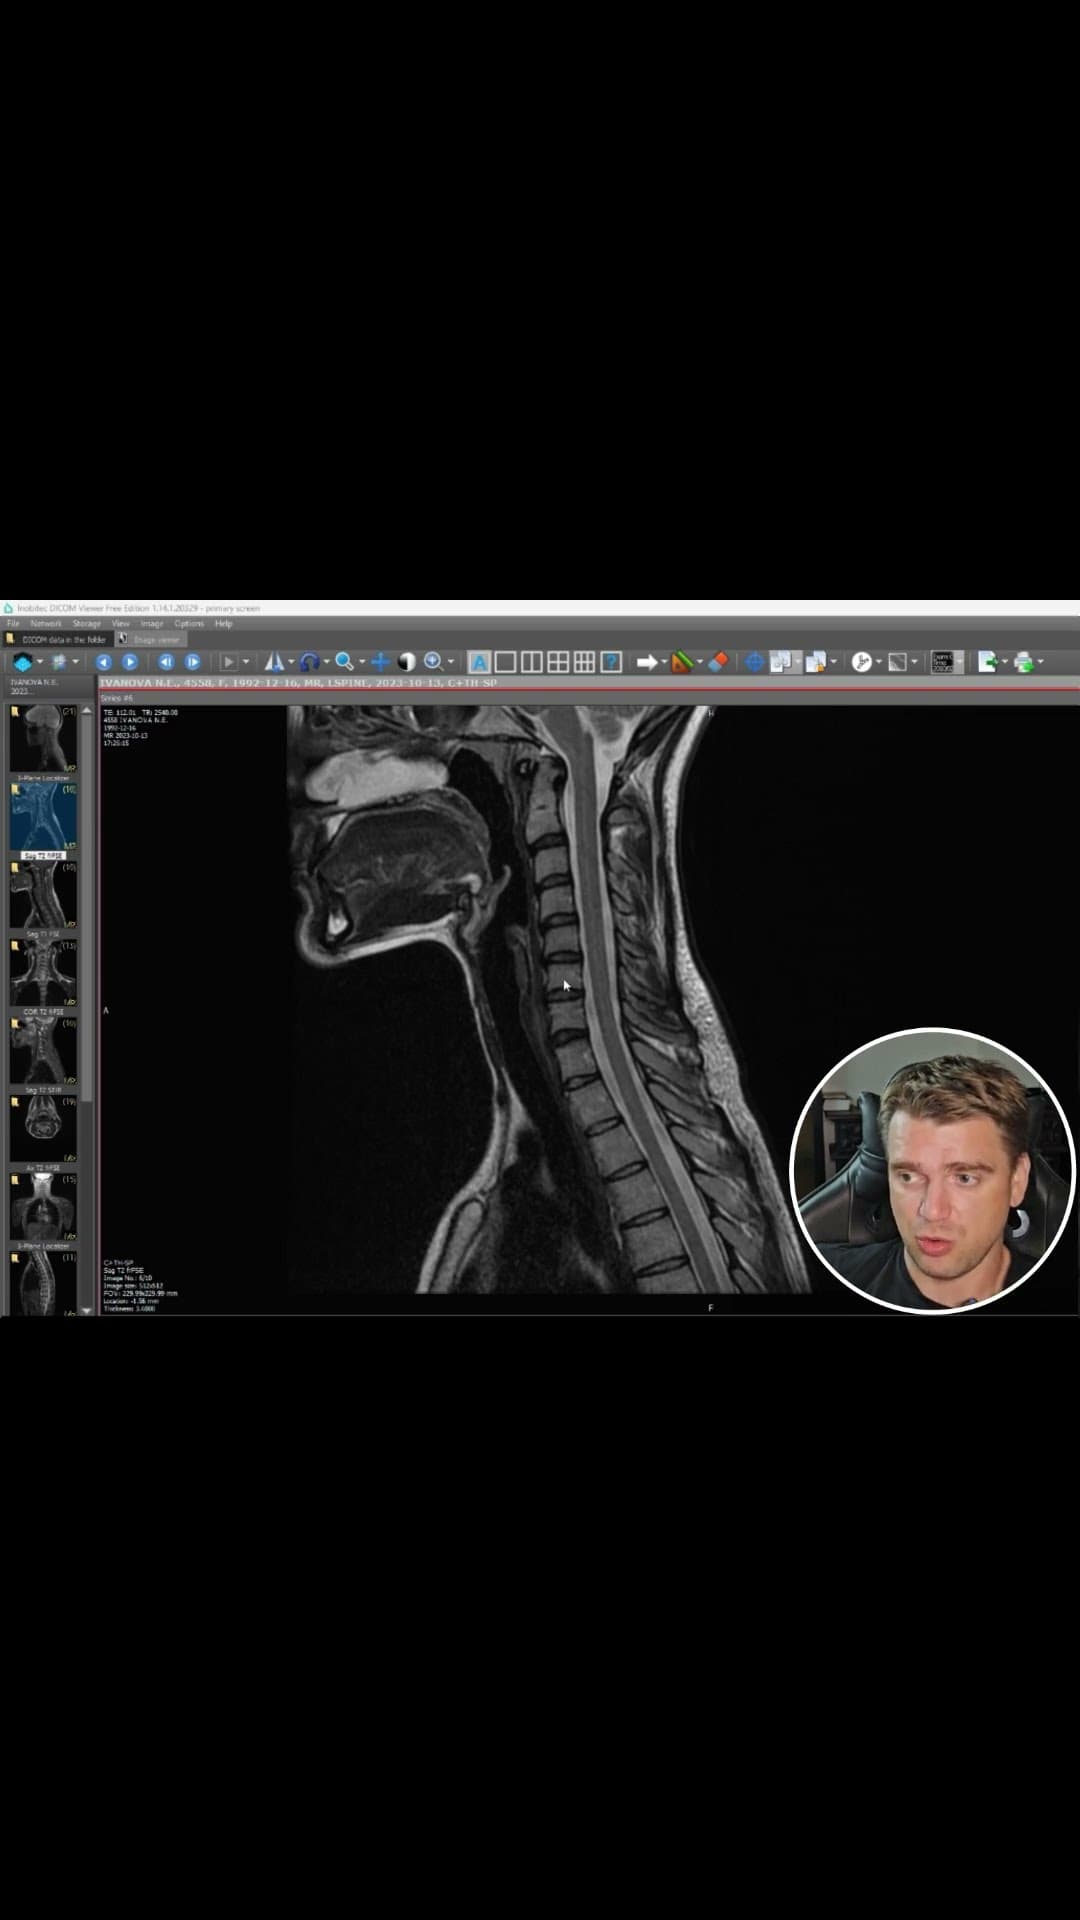Toggle the scout lines display icon
1080x1920 pixels.
pos(942,662)
